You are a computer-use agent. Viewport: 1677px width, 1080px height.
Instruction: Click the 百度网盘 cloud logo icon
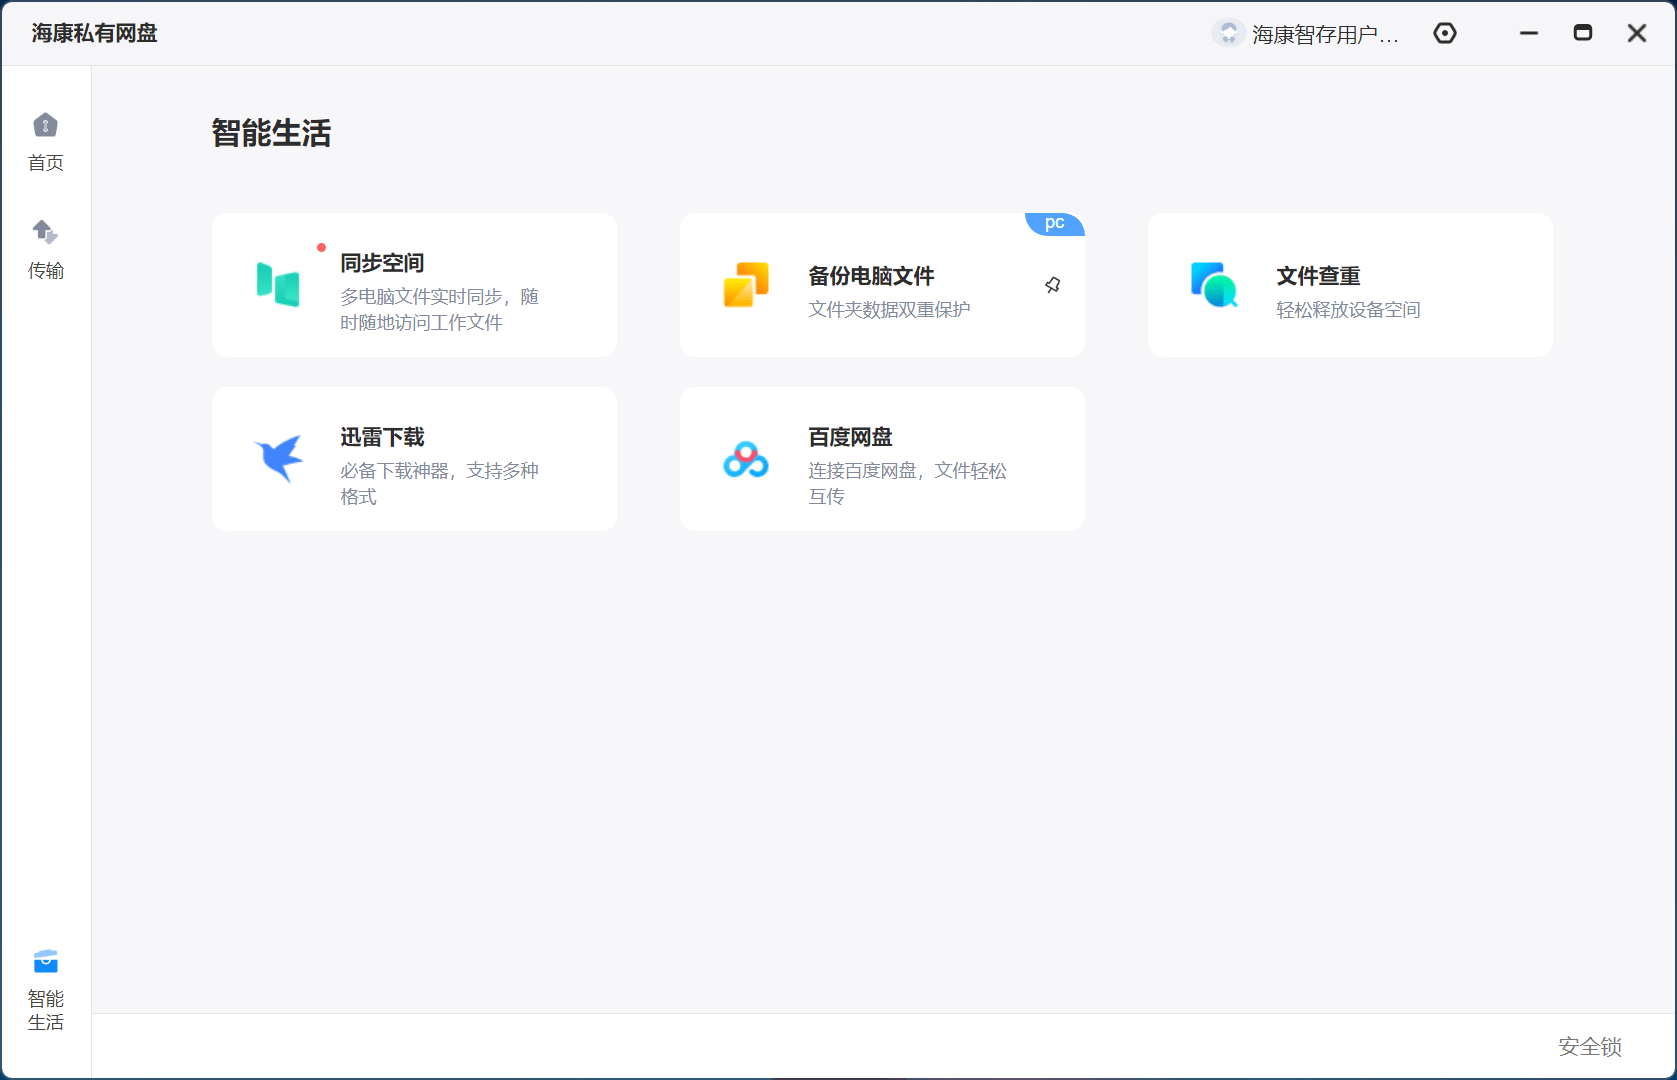click(x=746, y=459)
